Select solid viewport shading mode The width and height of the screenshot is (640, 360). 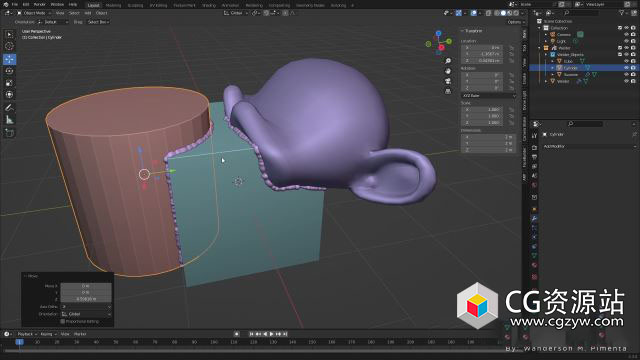(x=503, y=13)
